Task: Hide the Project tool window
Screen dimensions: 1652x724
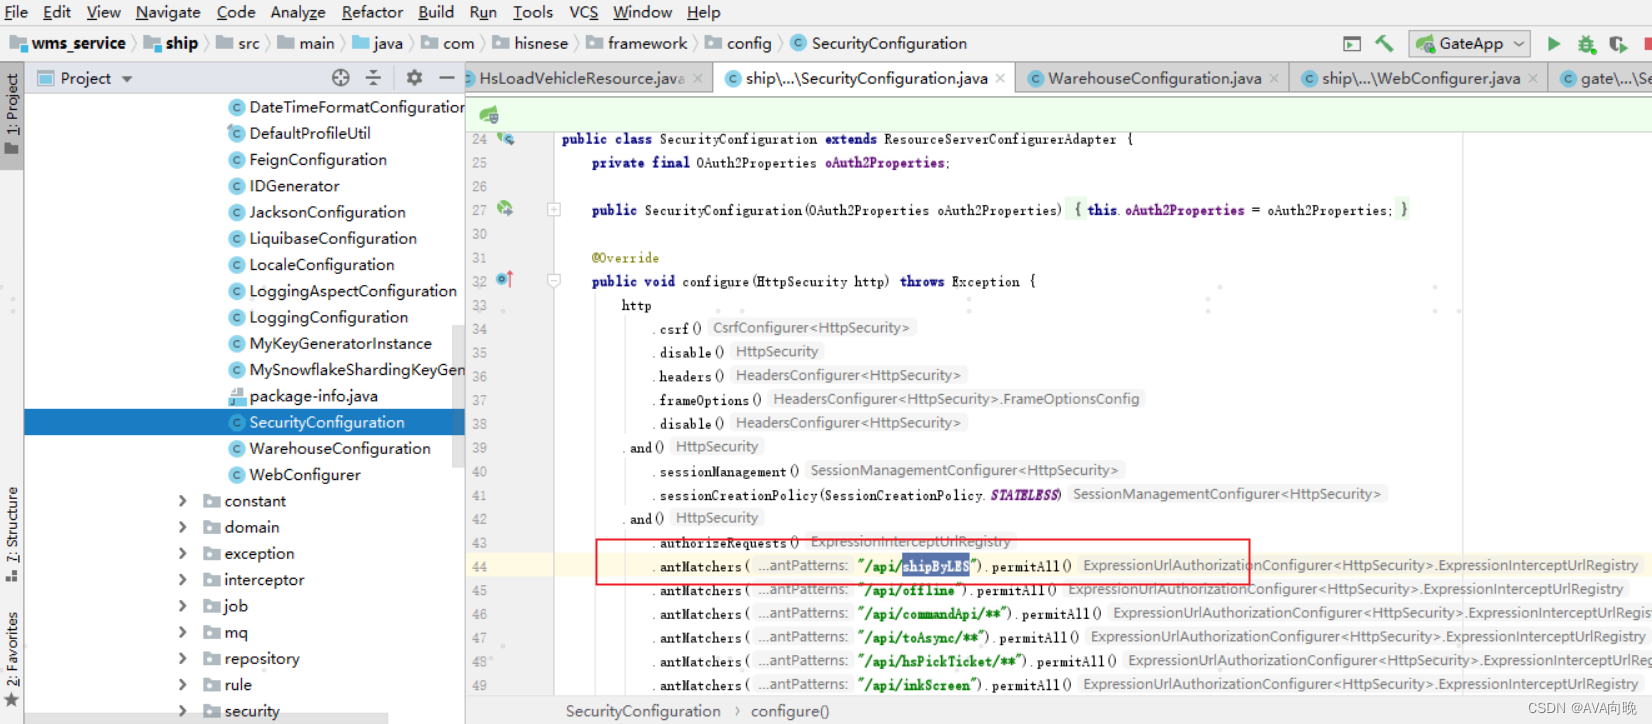Action: click(x=446, y=78)
